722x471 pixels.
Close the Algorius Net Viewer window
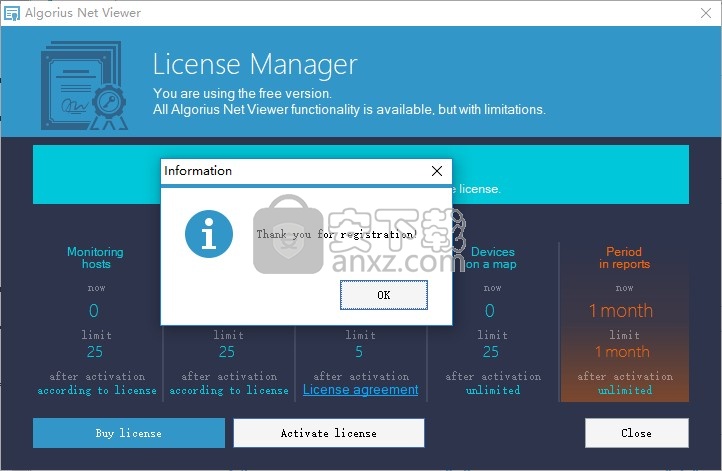[706, 13]
